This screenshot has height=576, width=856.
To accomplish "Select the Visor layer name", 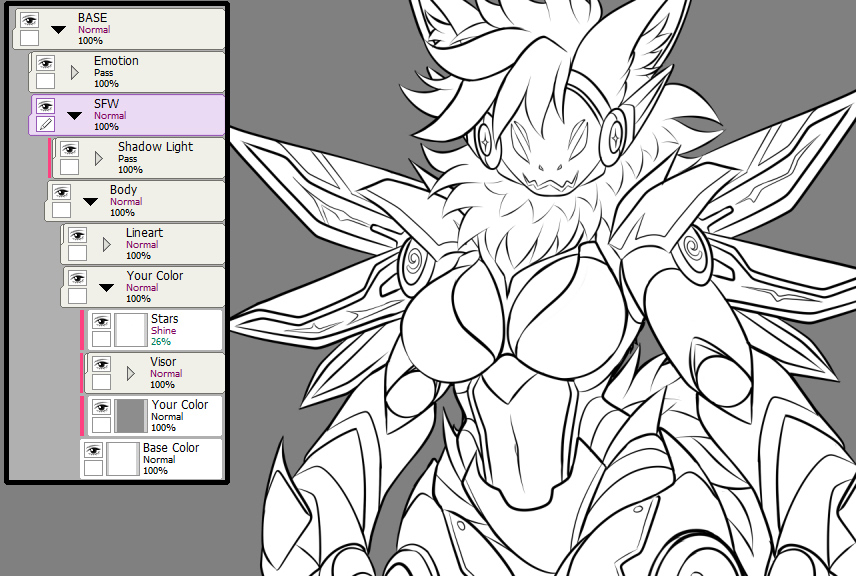I will tap(163, 362).
